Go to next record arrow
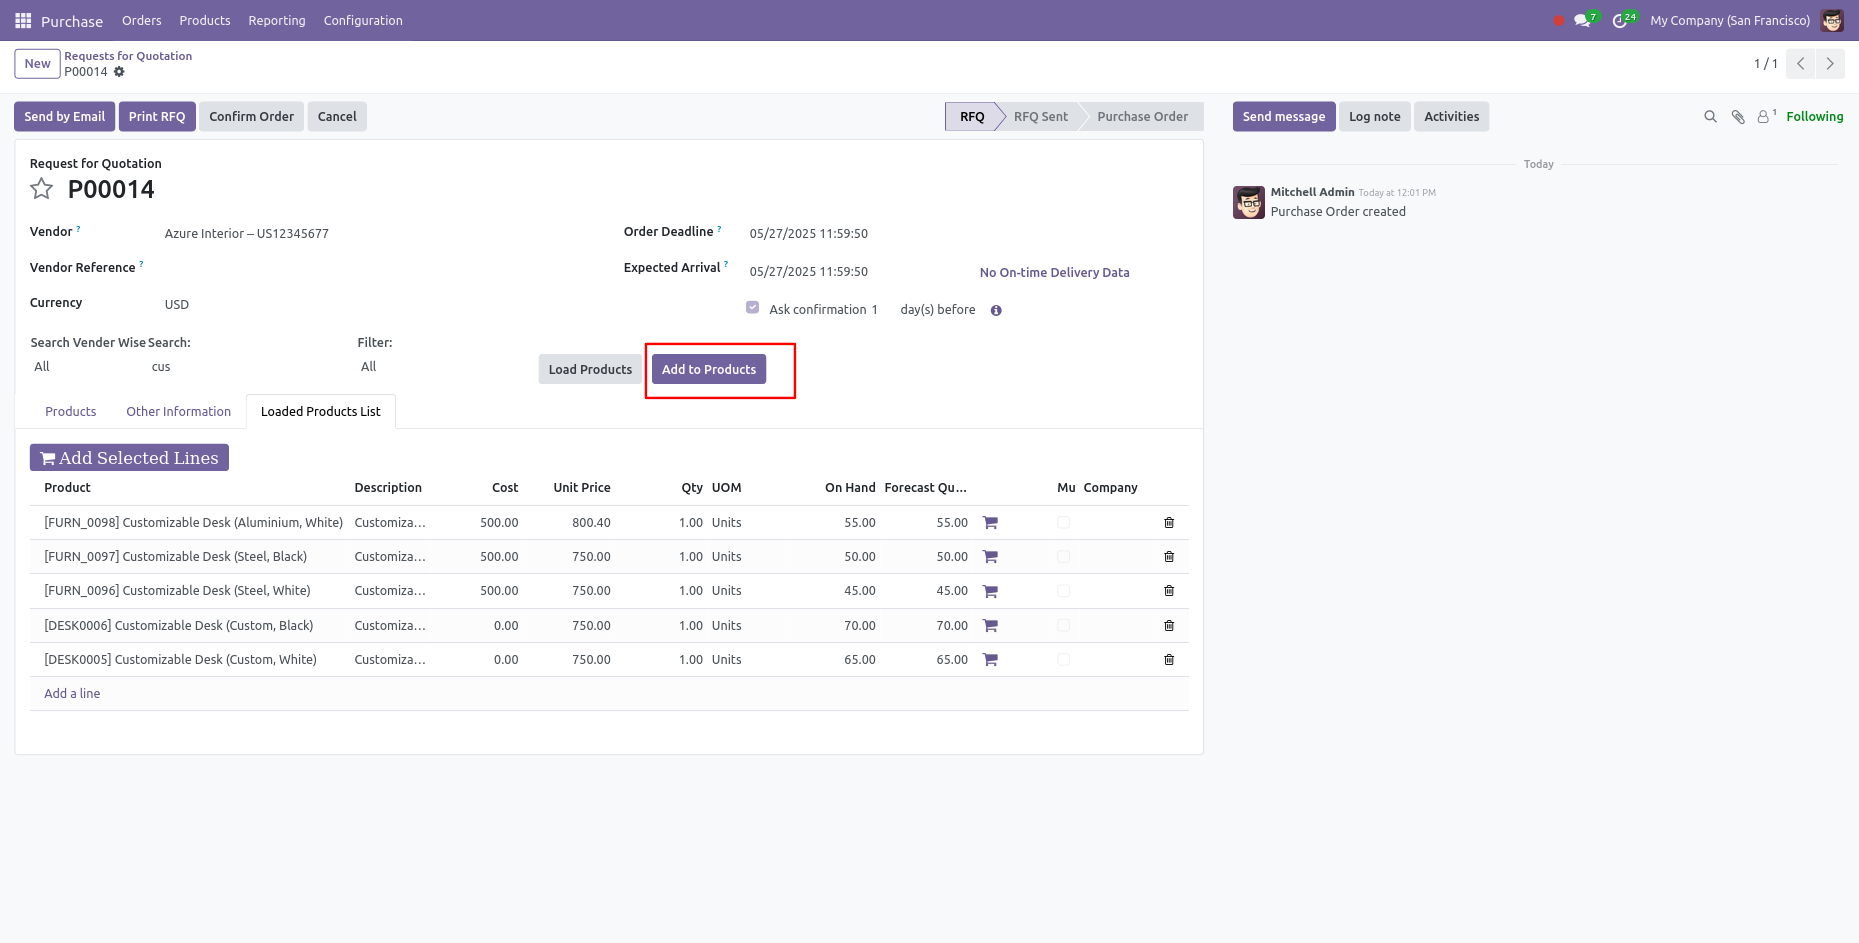 click(1830, 64)
